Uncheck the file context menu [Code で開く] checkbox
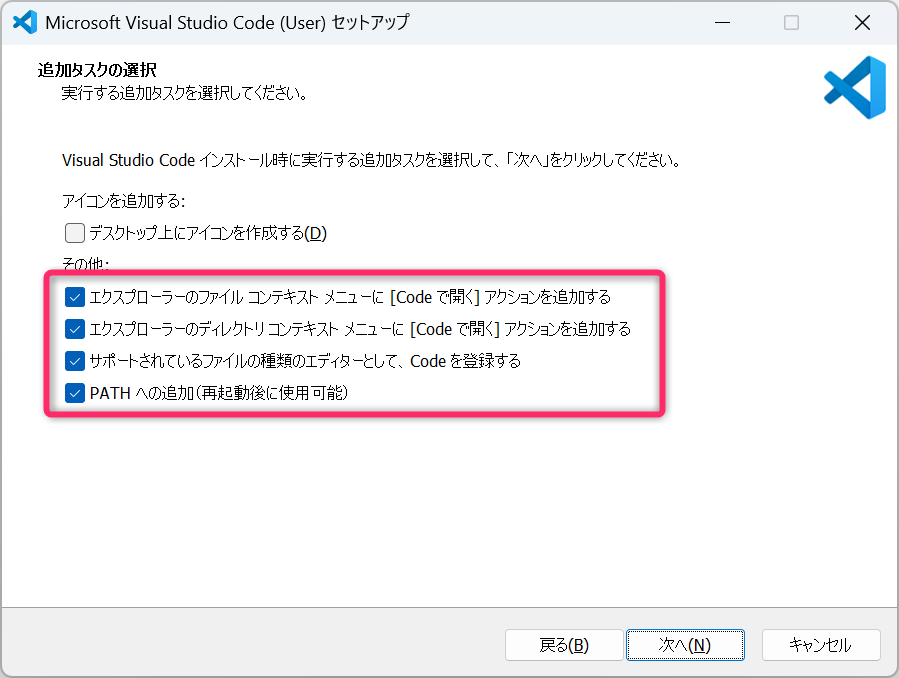The height and width of the screenshot is (678, 899). (75, 297)
